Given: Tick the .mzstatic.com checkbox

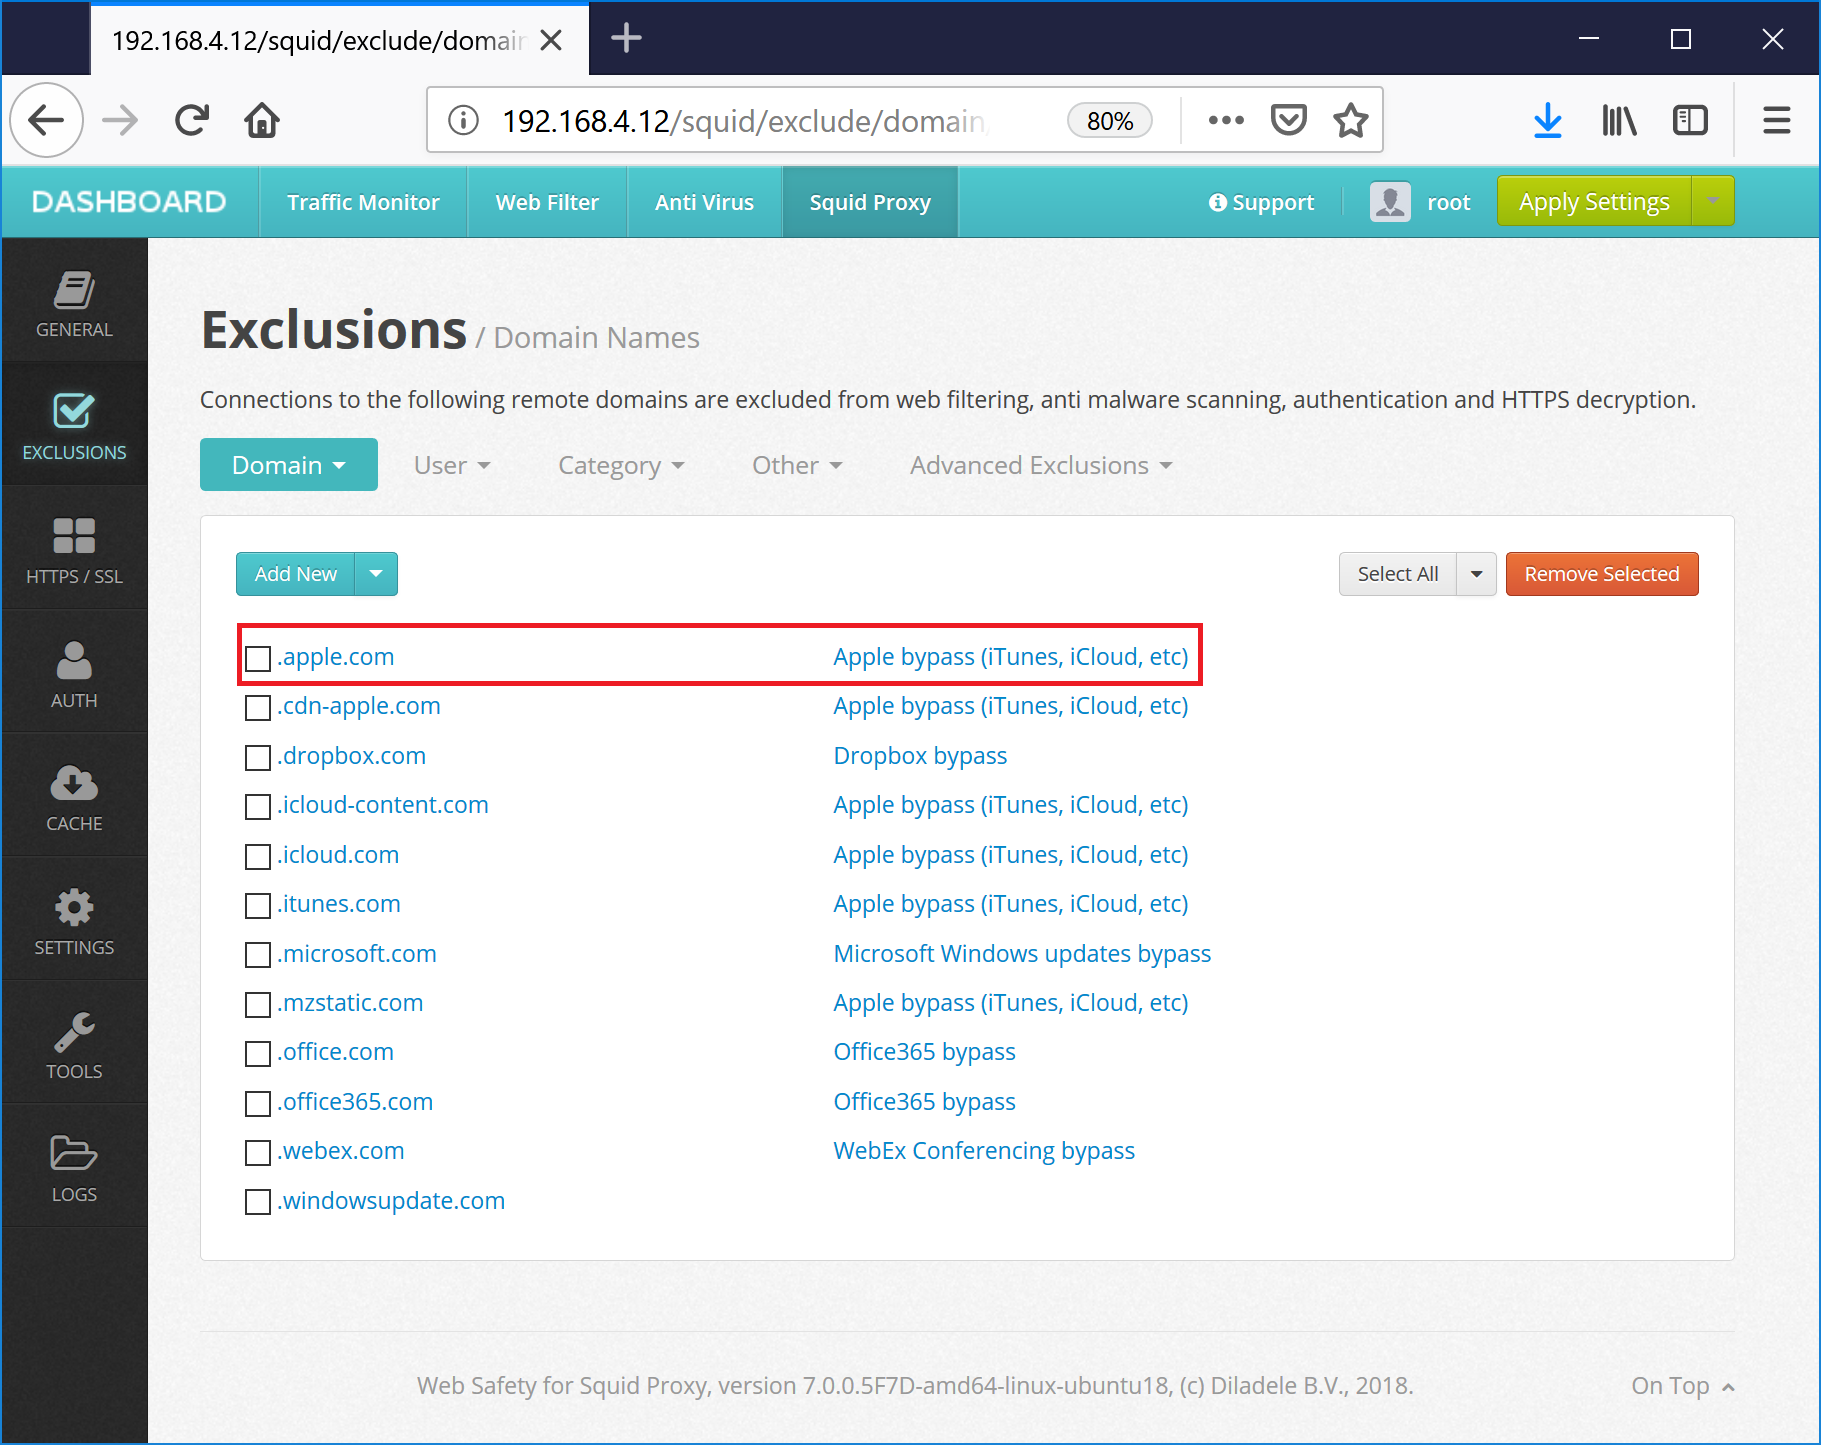Looking at the screenshot, I should coord(258,1005).
